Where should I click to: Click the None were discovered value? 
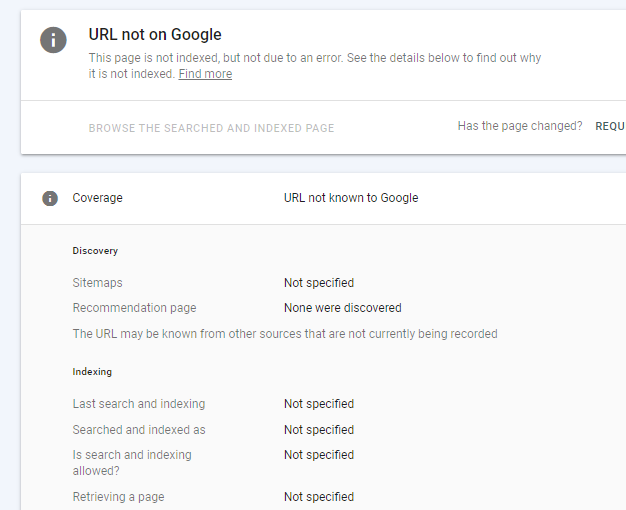click(x=343, y=308)
